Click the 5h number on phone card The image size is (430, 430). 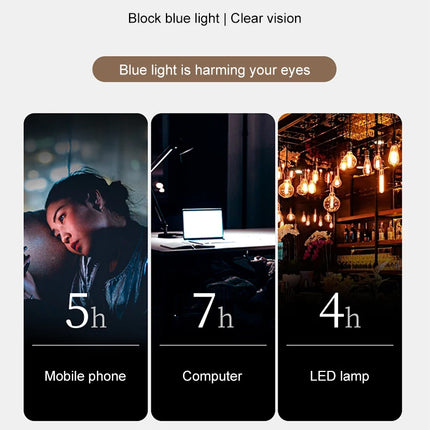[86, 311]
